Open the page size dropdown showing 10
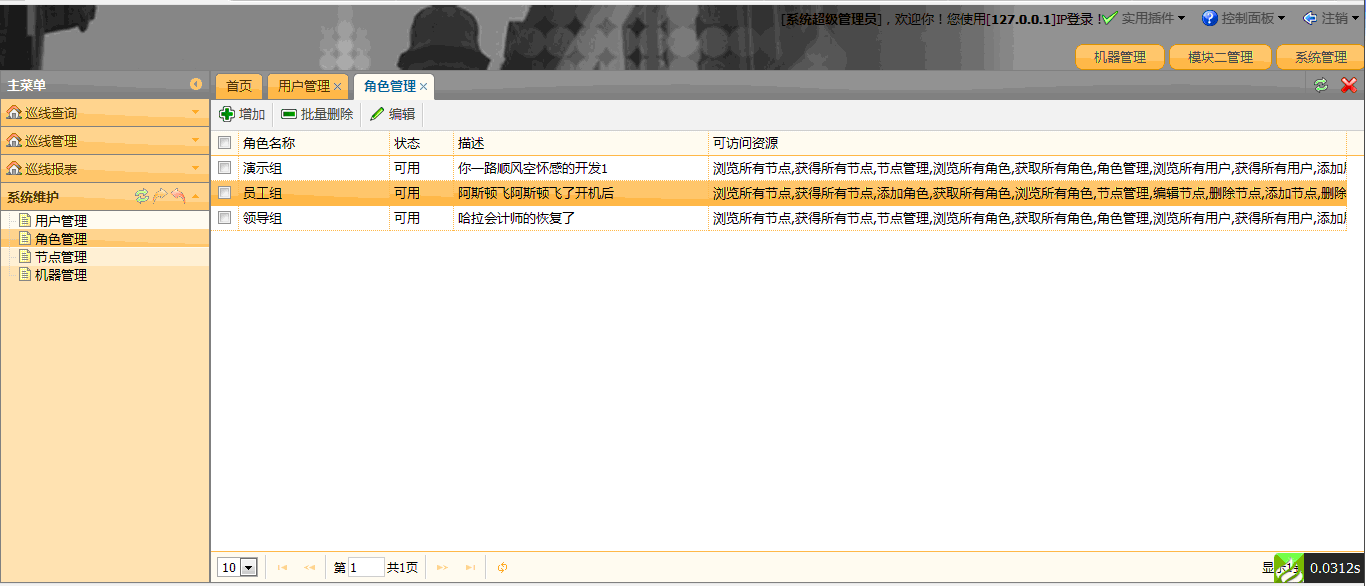This screenshot has width=1366, height=586. [249, 567]
